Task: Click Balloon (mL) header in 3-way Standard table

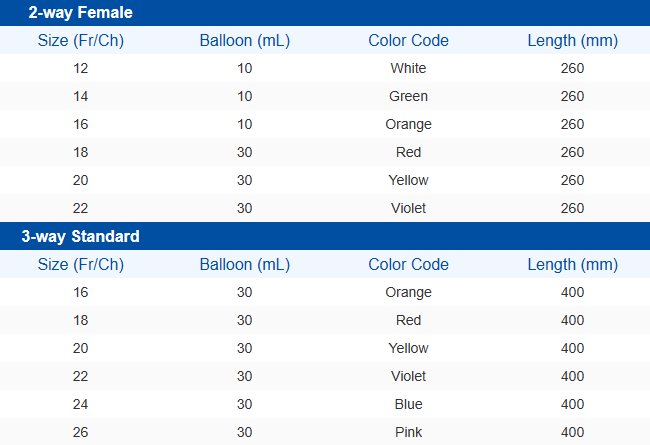Action: pos(245,265)
